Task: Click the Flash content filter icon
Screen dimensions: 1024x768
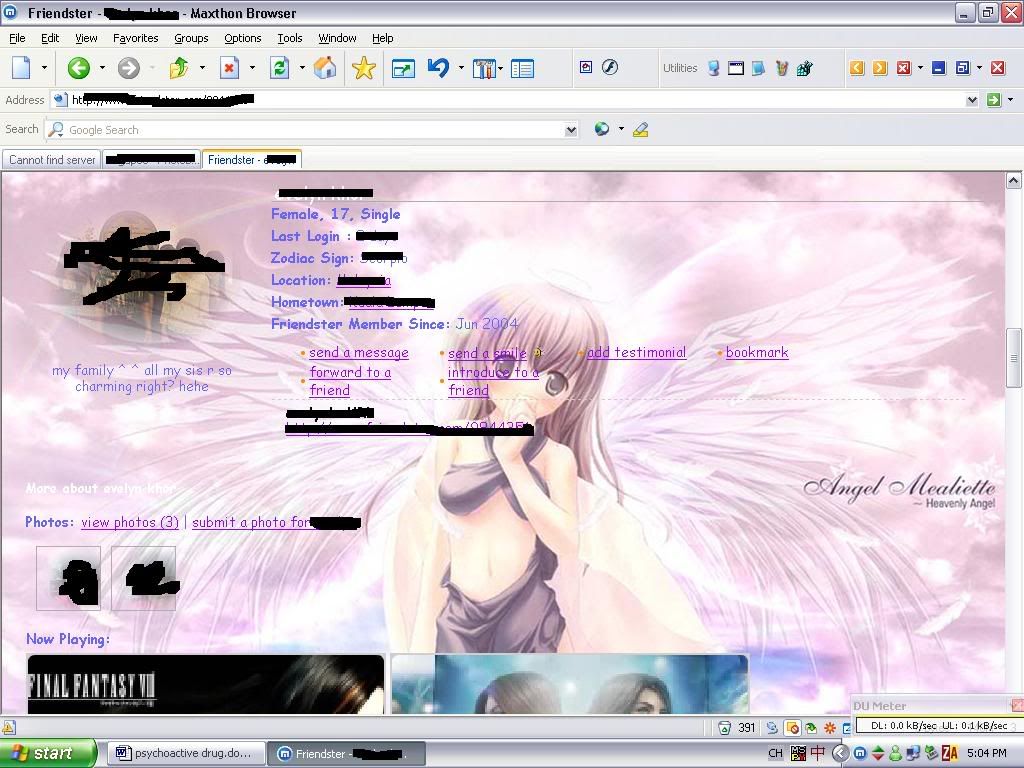Action: 610,67
